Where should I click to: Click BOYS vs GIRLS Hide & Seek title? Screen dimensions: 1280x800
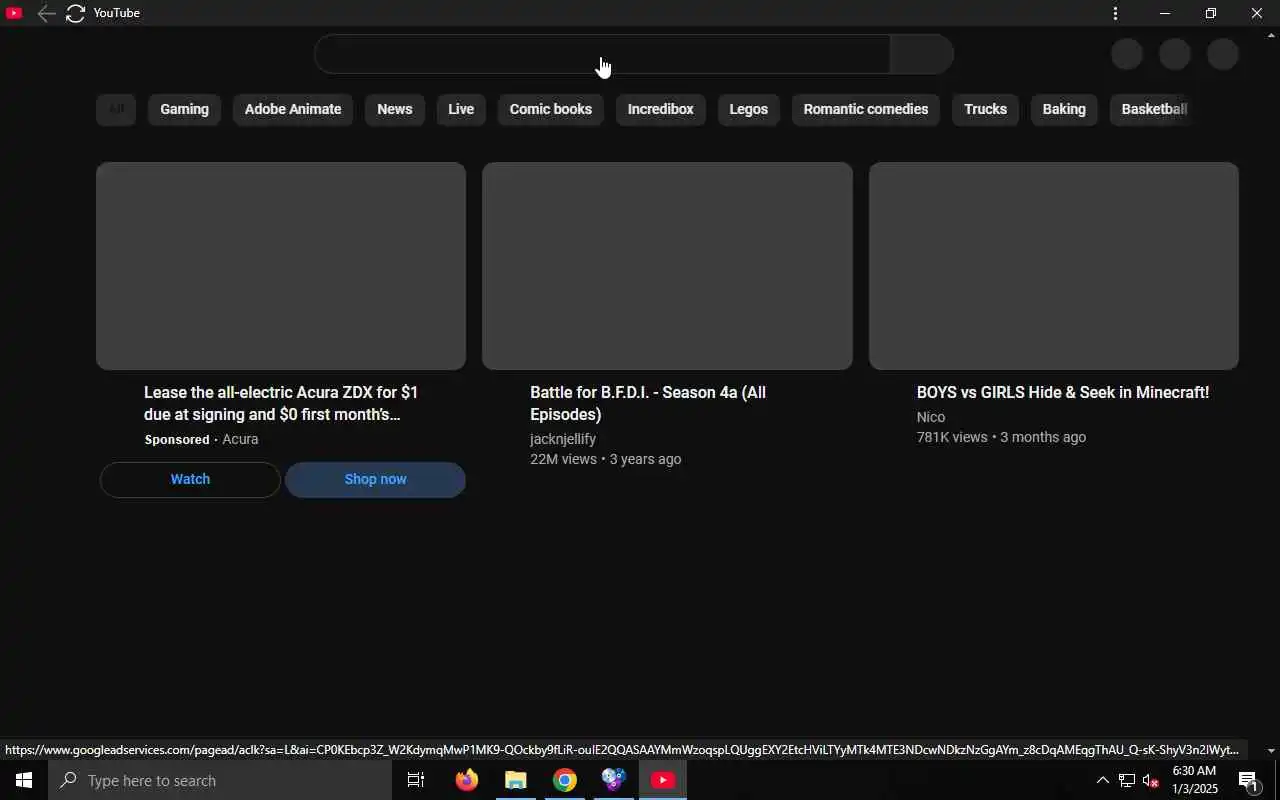click(x=1063, y=393)
